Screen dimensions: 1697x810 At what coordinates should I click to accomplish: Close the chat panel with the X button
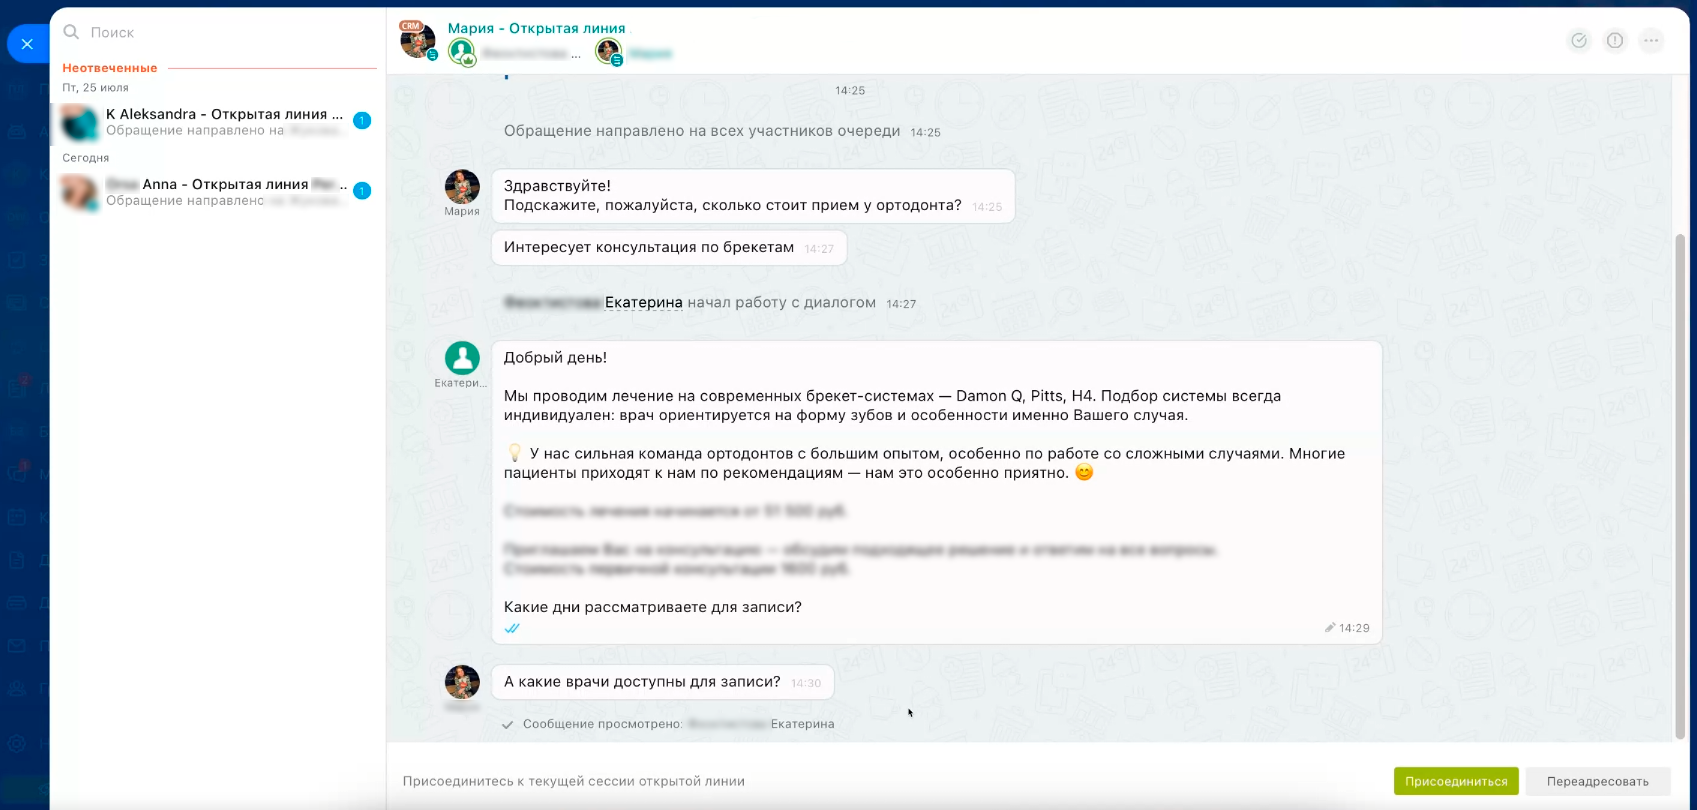tap(27, 44)
